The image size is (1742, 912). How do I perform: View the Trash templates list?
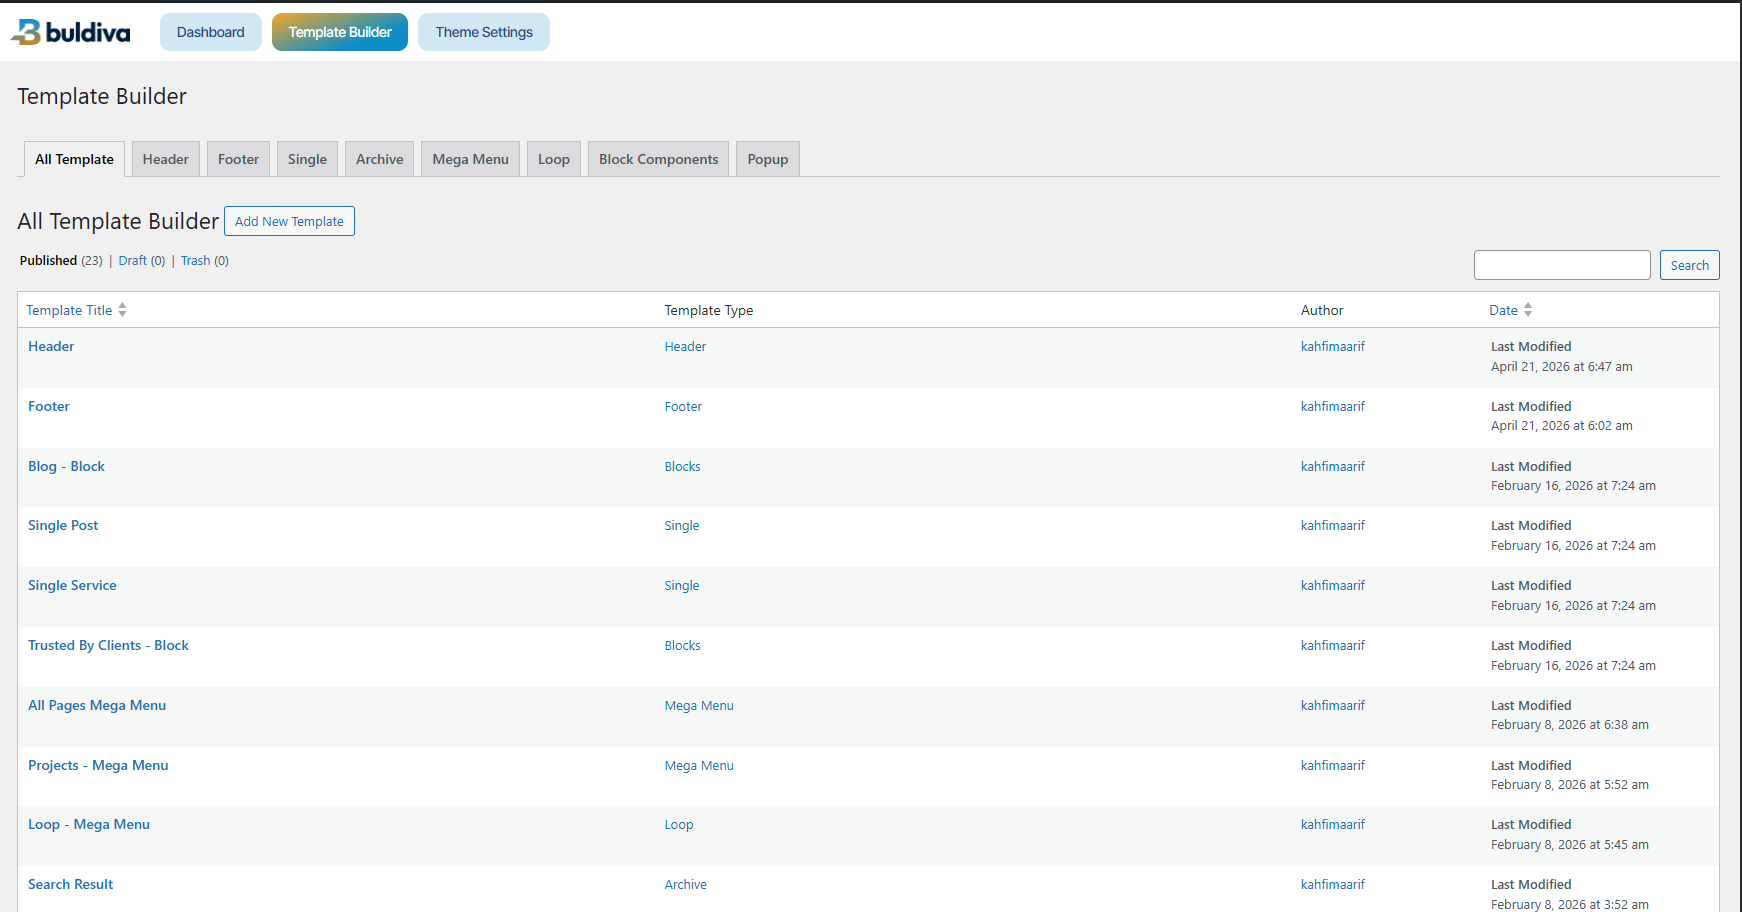[195, 260]
